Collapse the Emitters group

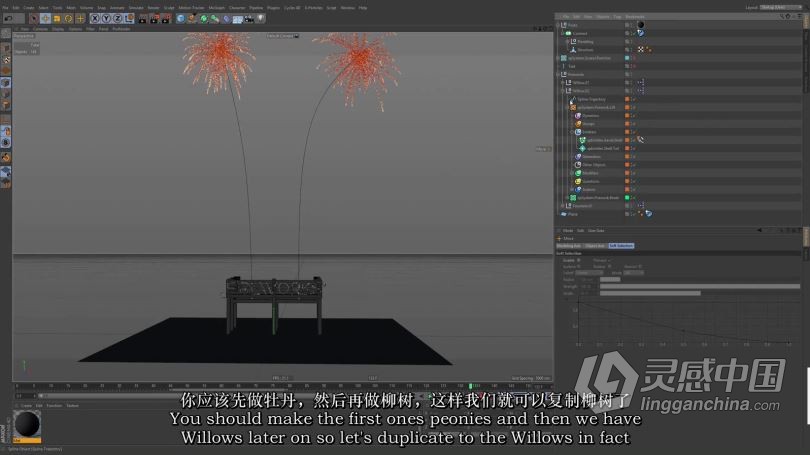[572, 132]
